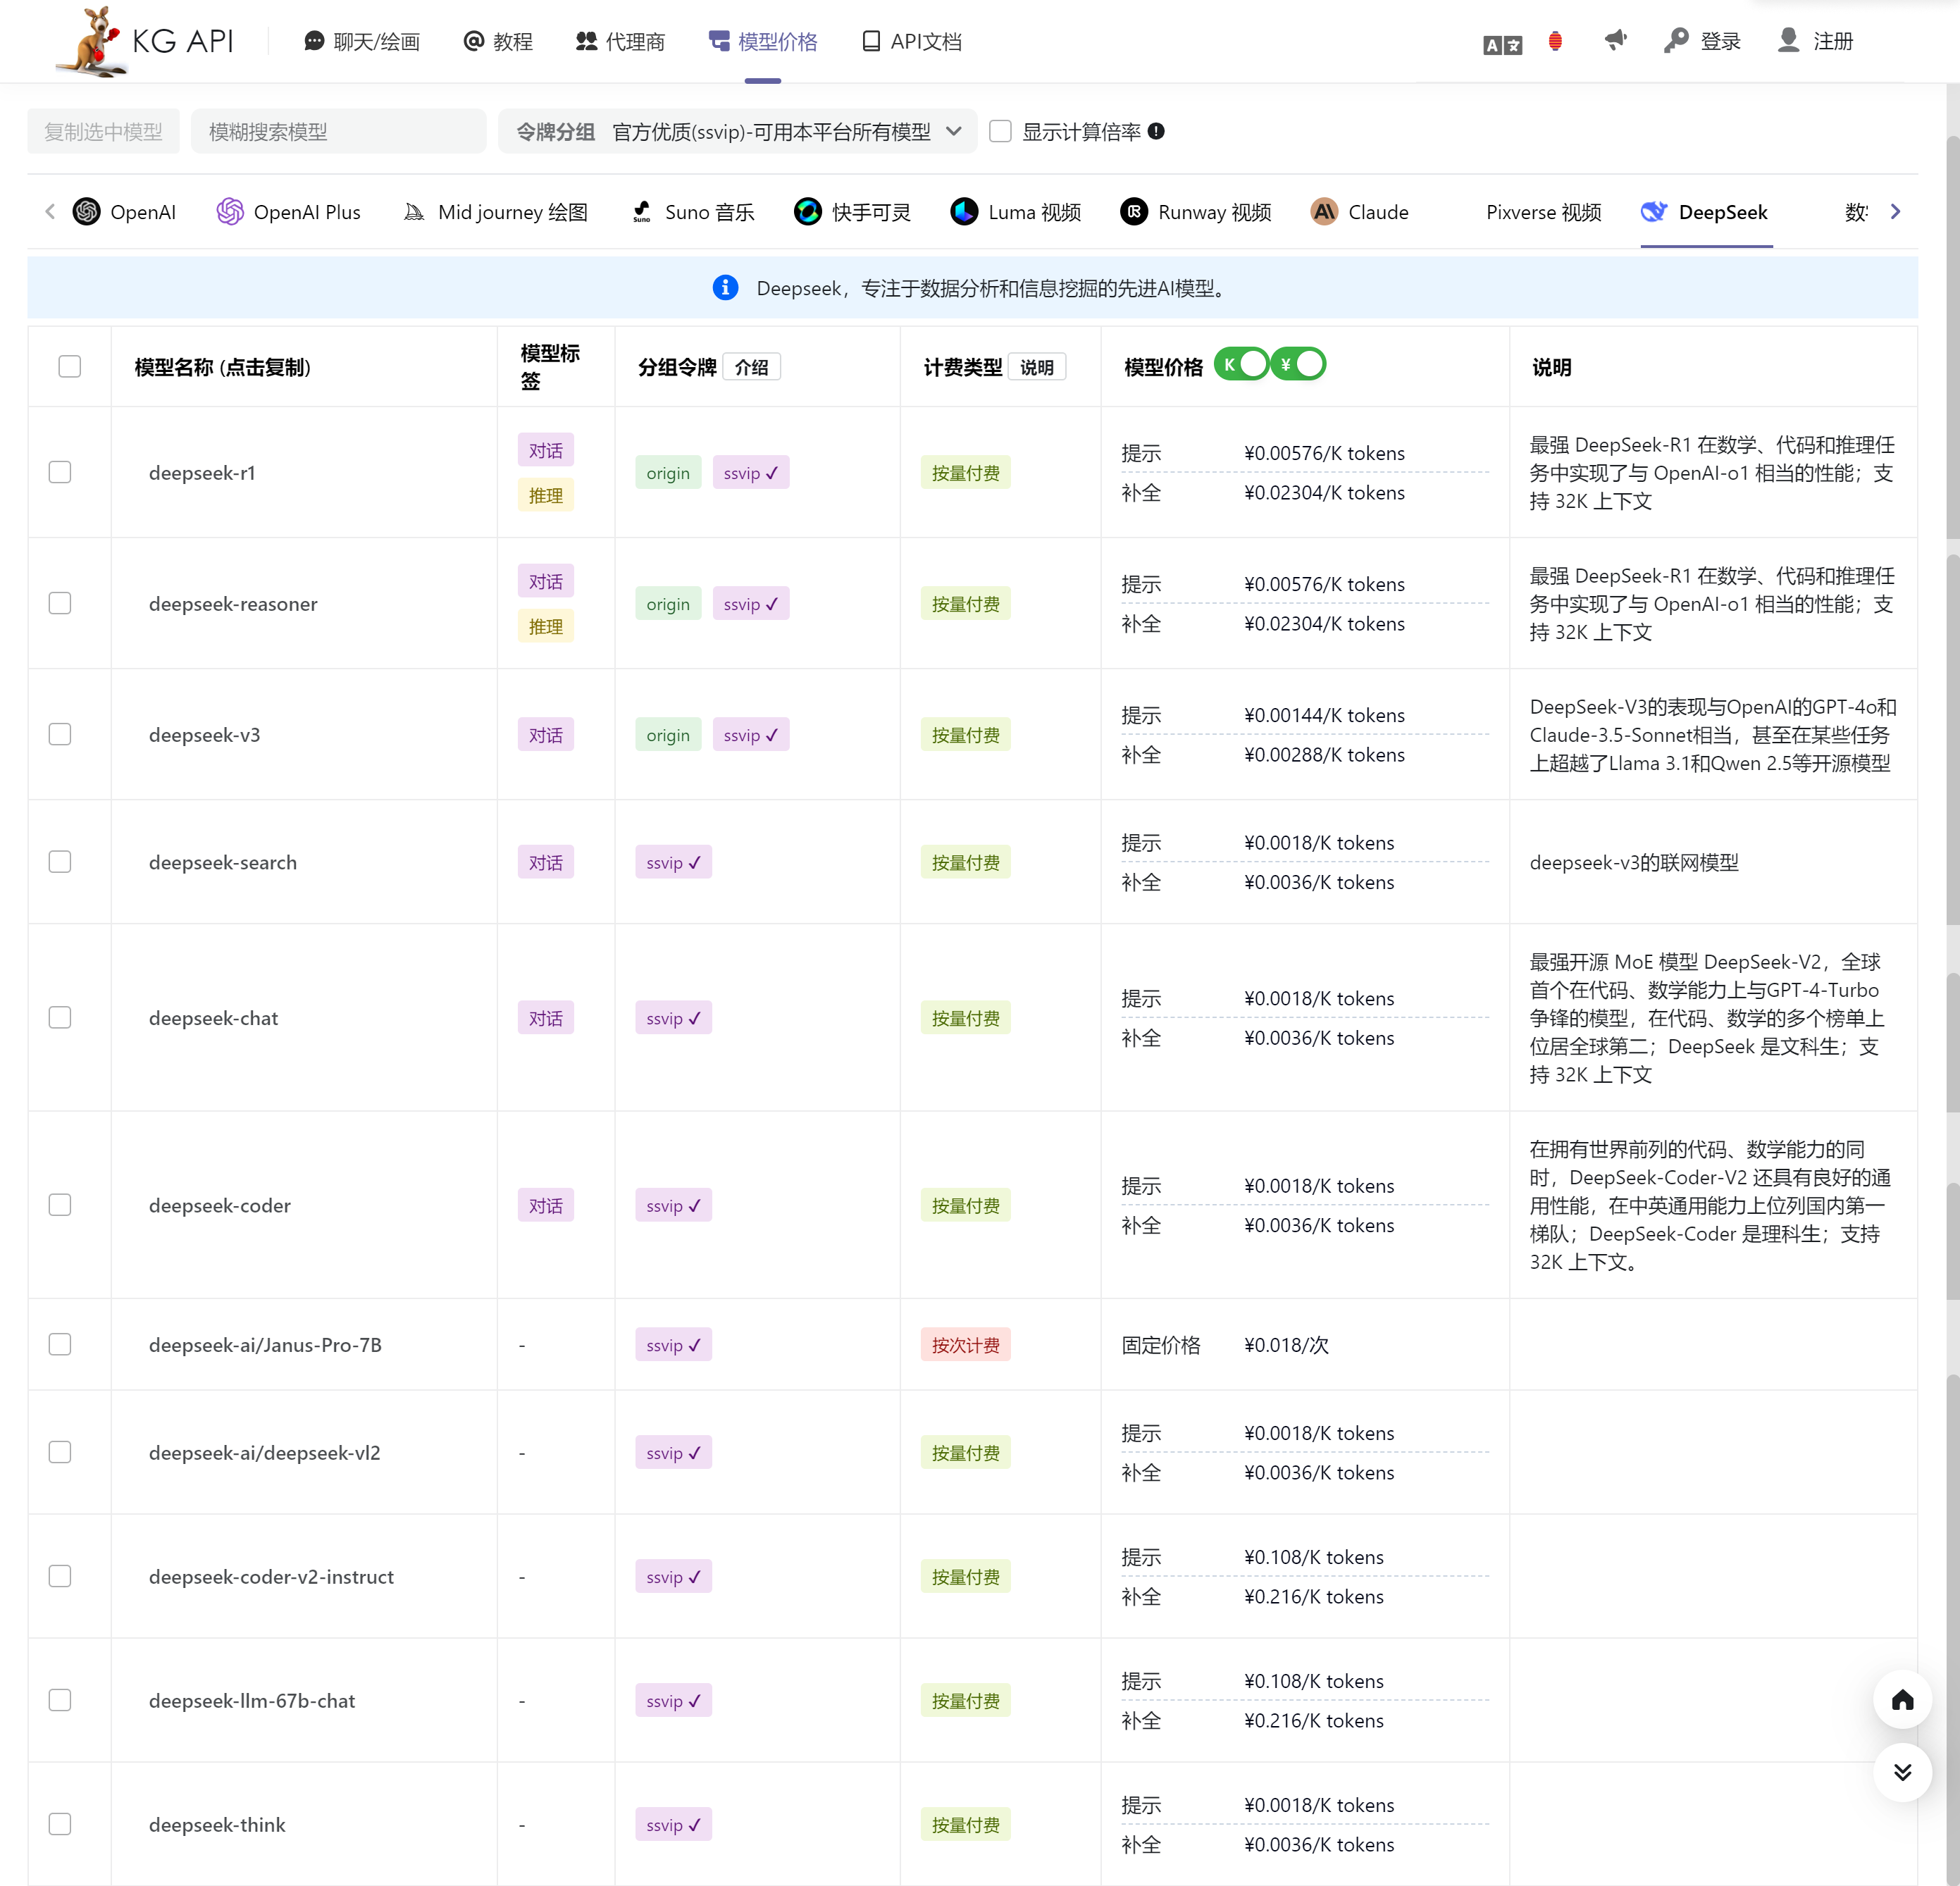This screenshot has height=1886, width=1960.
Task: Open the announcements megaphone icon
Action: 1615,40
